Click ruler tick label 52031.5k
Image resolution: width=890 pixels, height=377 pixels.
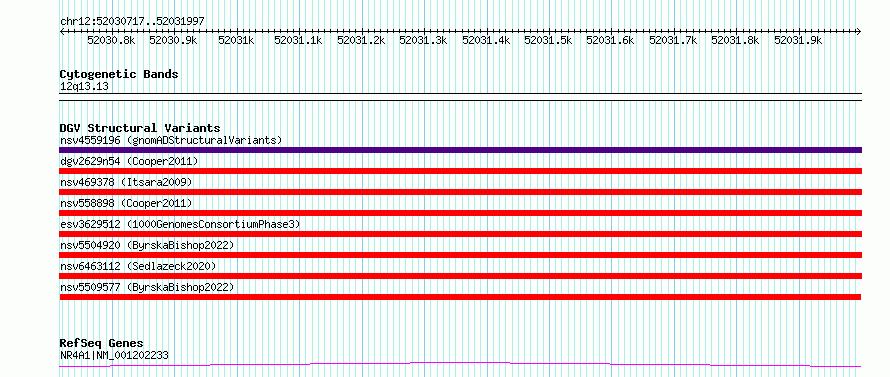(x=548, y=40)
